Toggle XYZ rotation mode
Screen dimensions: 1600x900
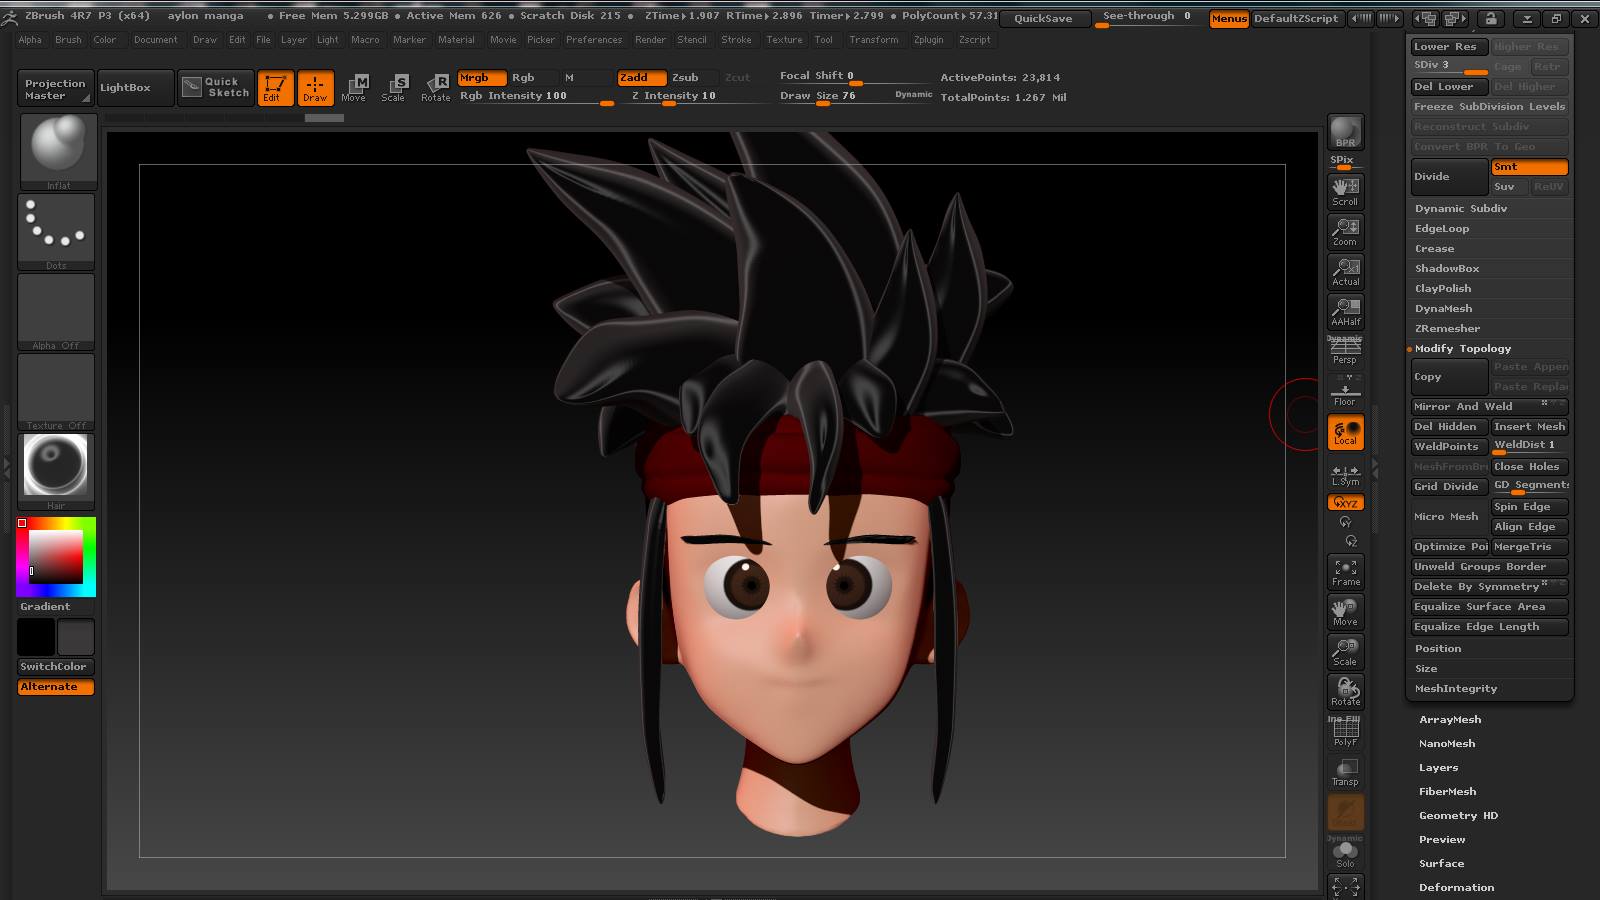tap(1345, 502)
